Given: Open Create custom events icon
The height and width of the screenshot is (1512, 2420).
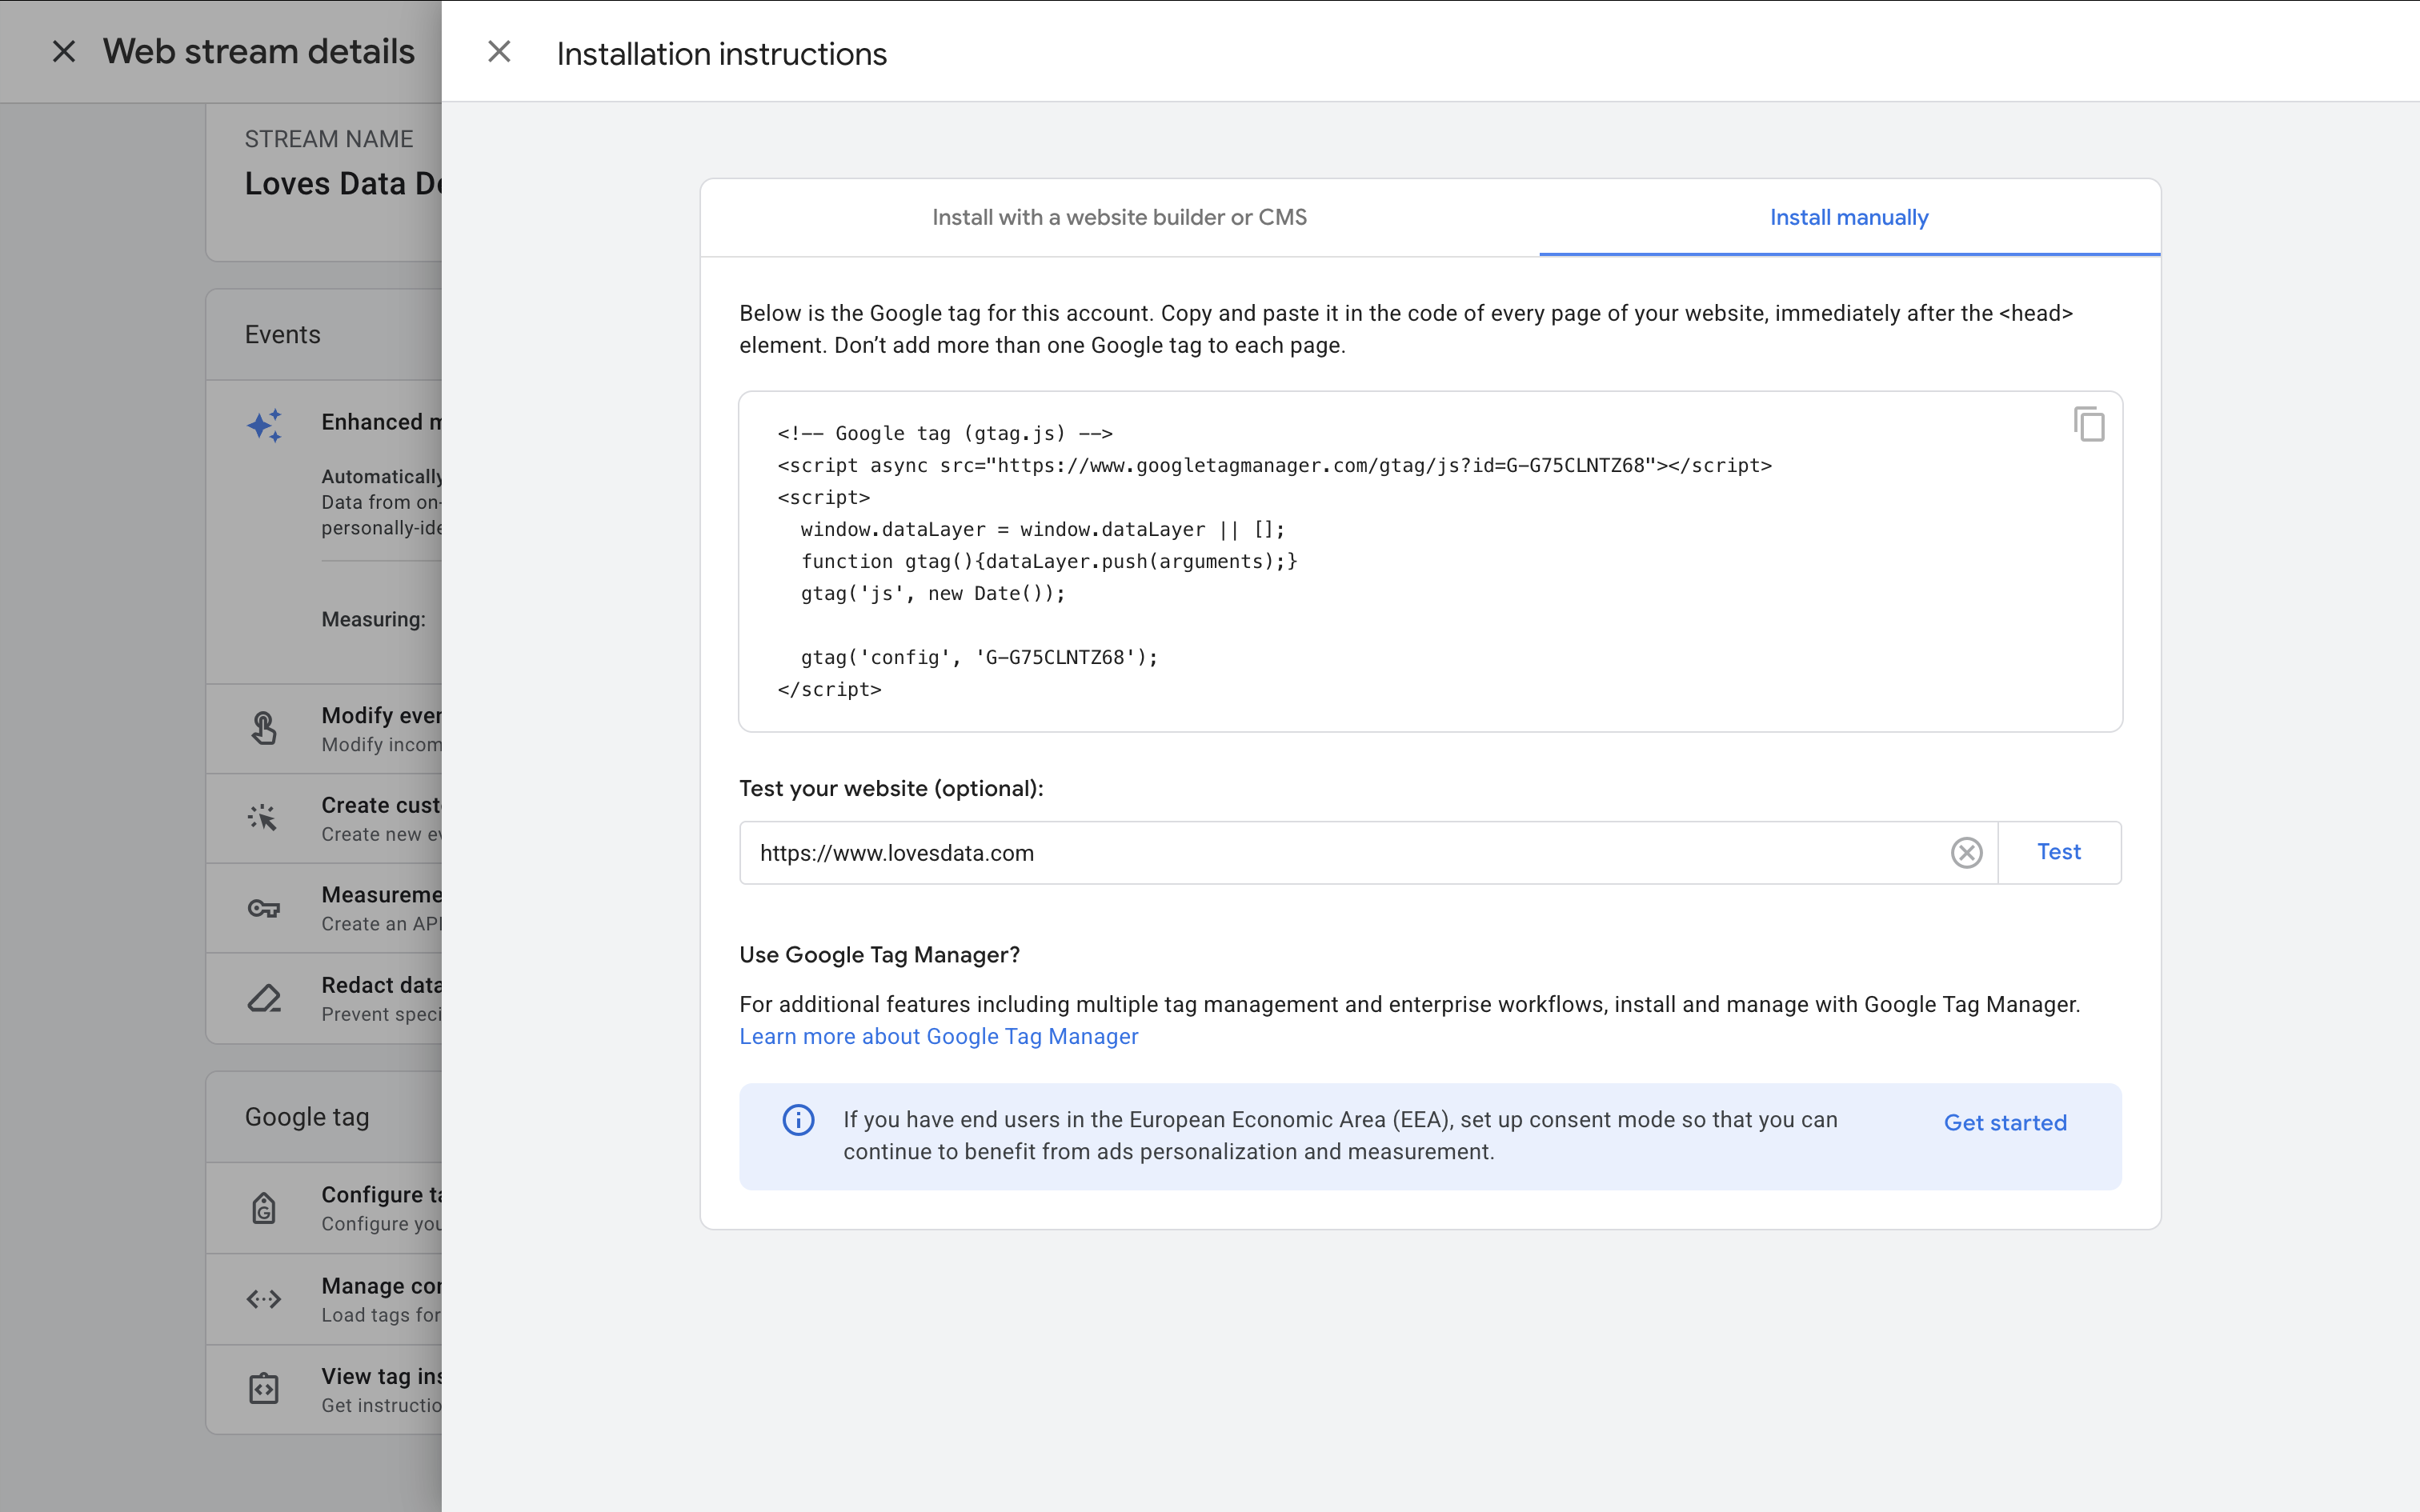Looking at the screenshot, I should [x=263, y=818].
